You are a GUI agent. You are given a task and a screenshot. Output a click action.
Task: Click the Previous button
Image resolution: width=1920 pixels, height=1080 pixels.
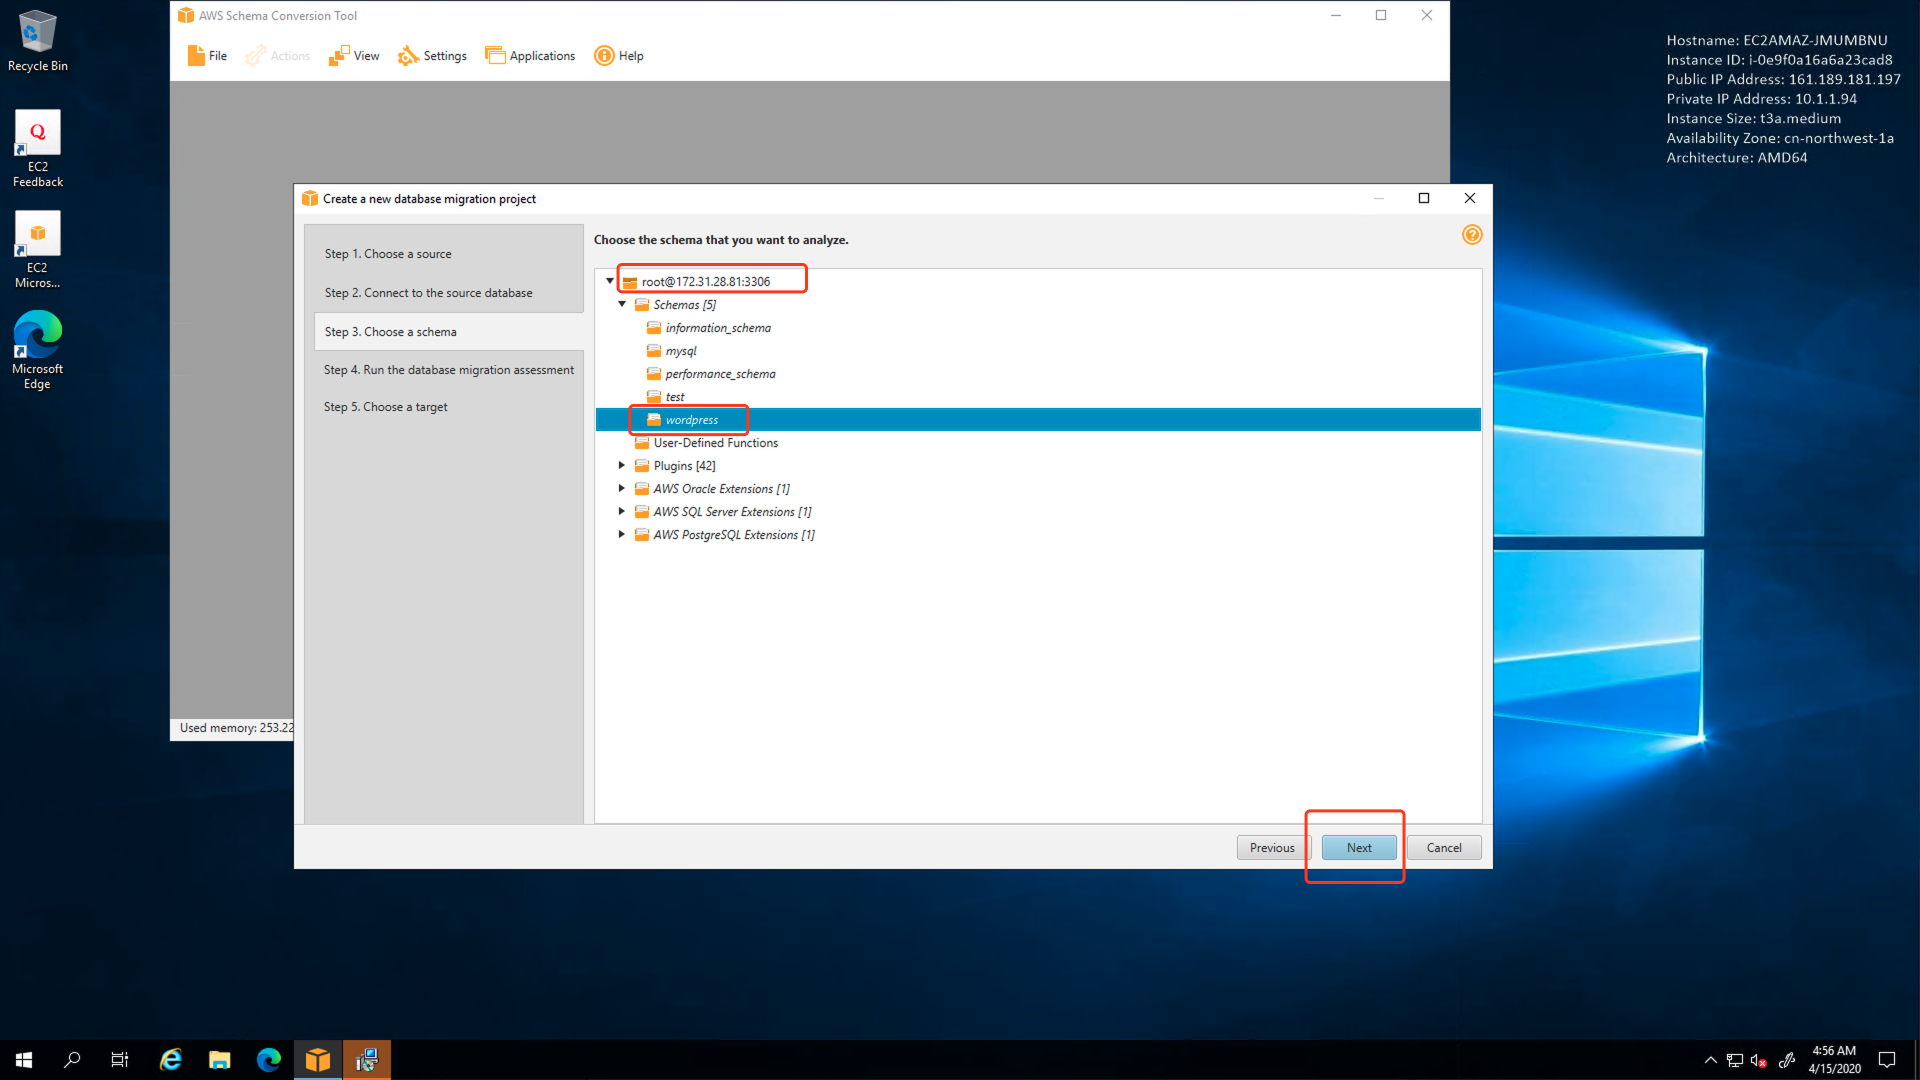pos(1271,847)
